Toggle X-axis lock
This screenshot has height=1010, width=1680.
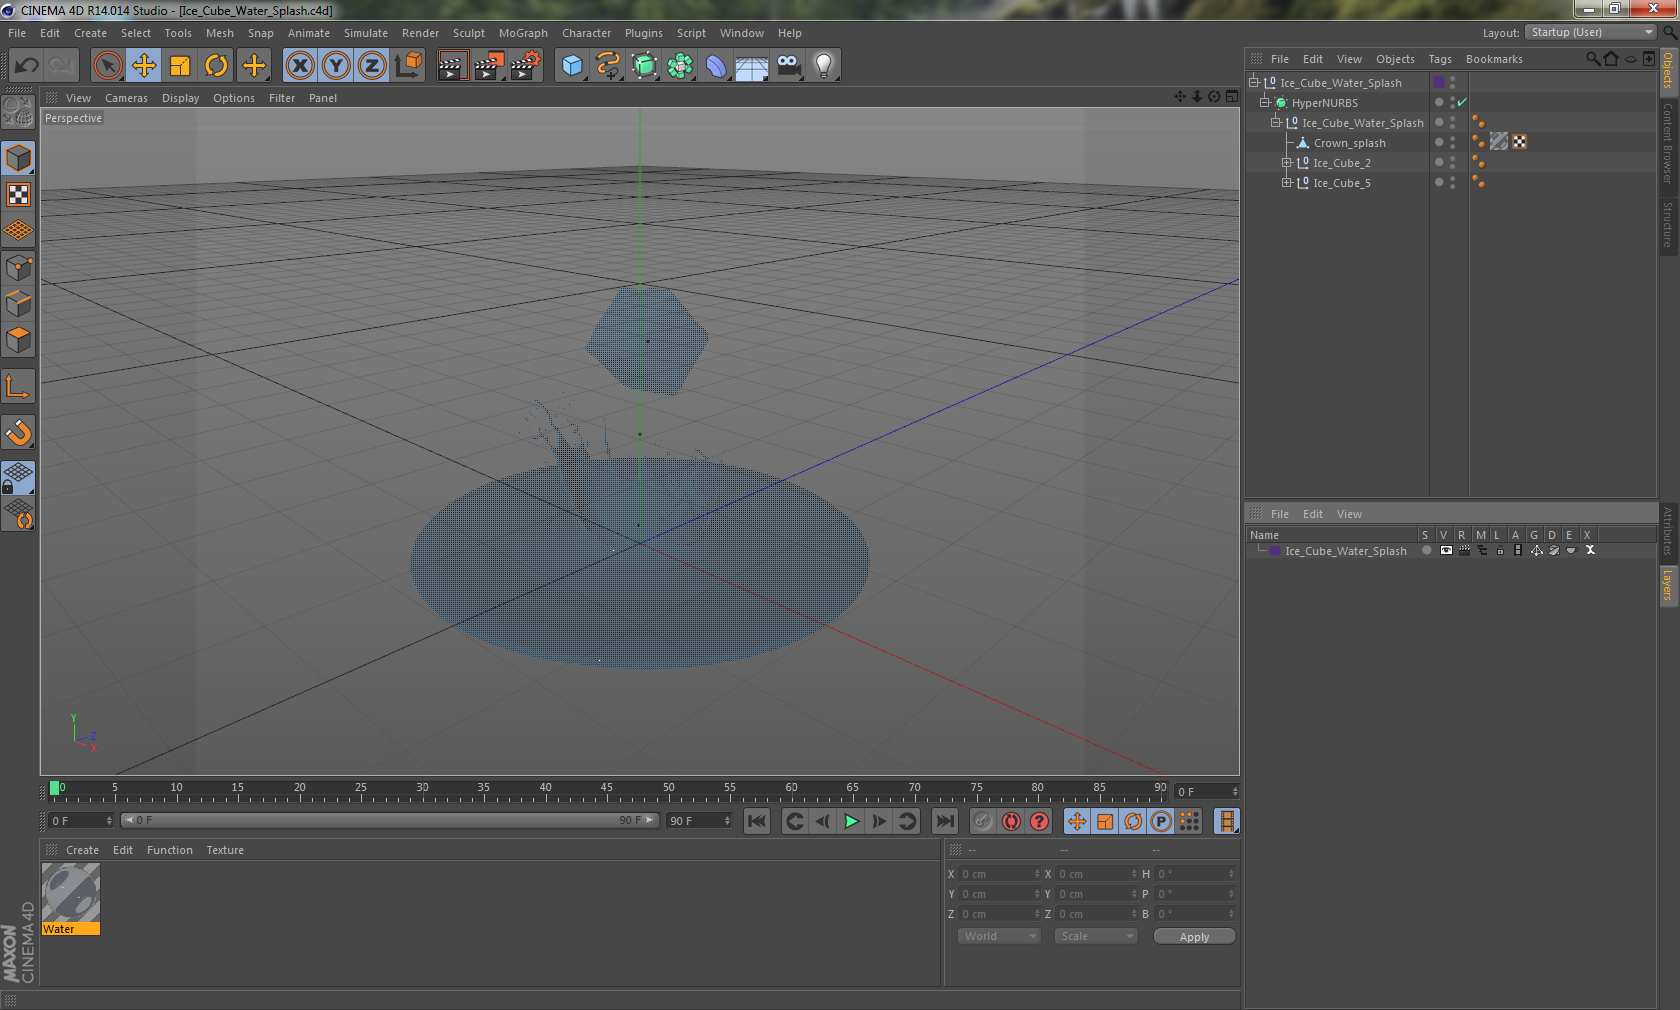click(x=300, y=66)
